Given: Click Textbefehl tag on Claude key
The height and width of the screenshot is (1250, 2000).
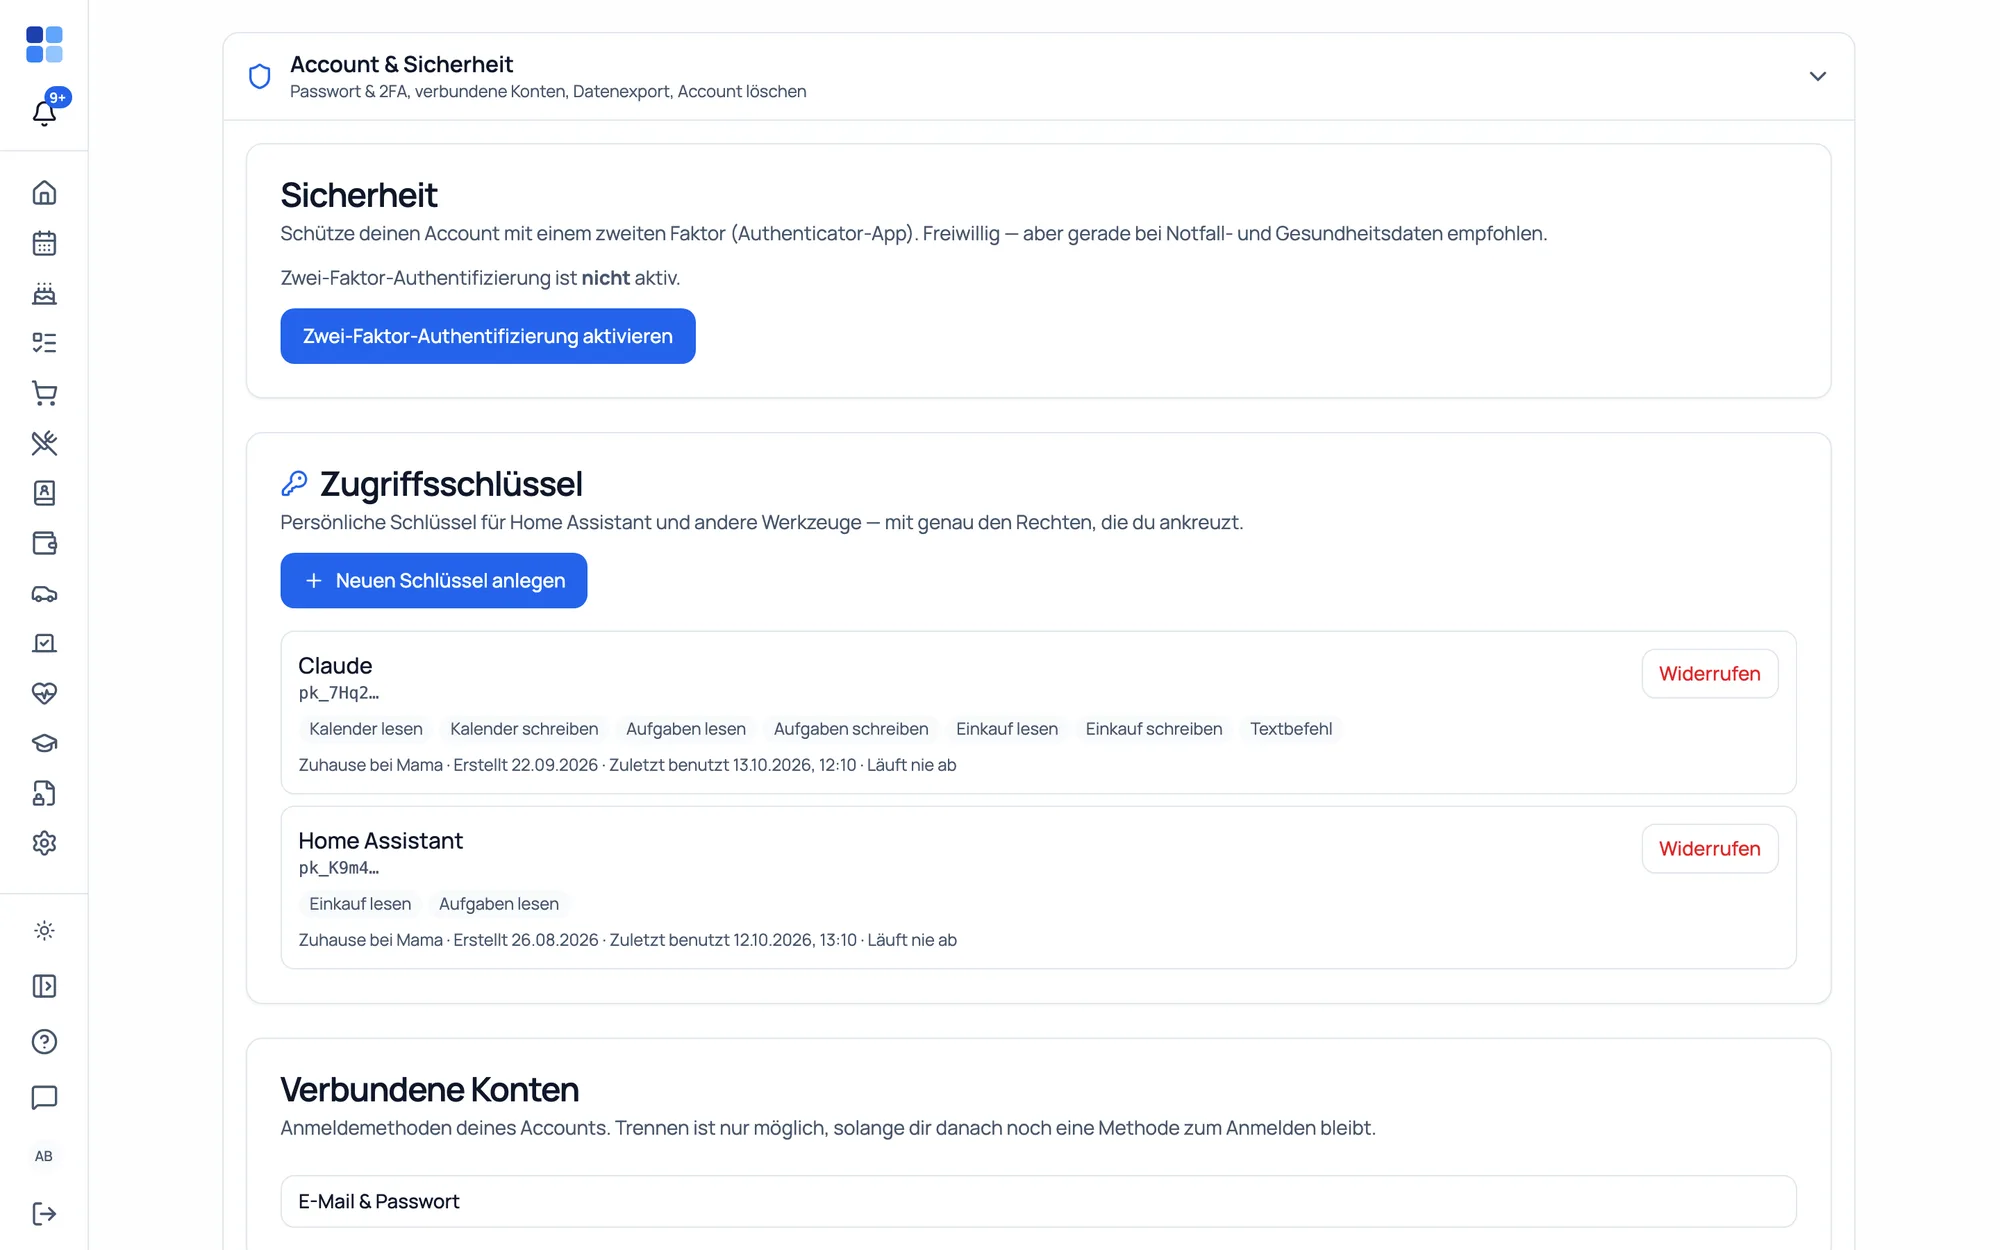Looking at the screenshot, I should tap(1291, 729).
